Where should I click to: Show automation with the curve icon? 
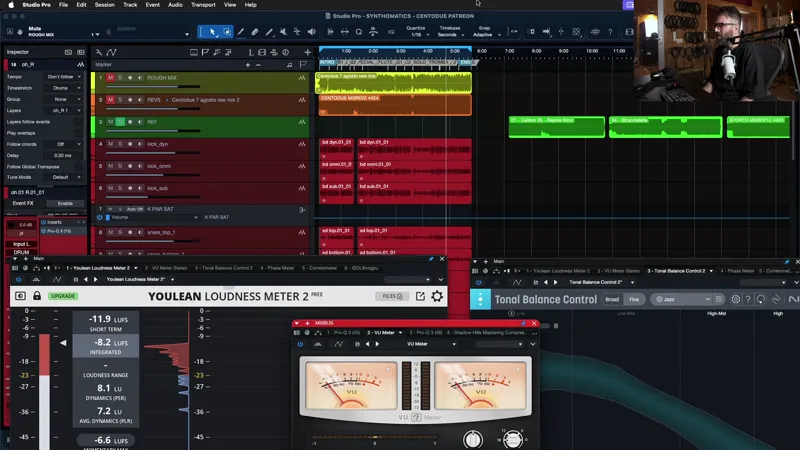point(111,52)
